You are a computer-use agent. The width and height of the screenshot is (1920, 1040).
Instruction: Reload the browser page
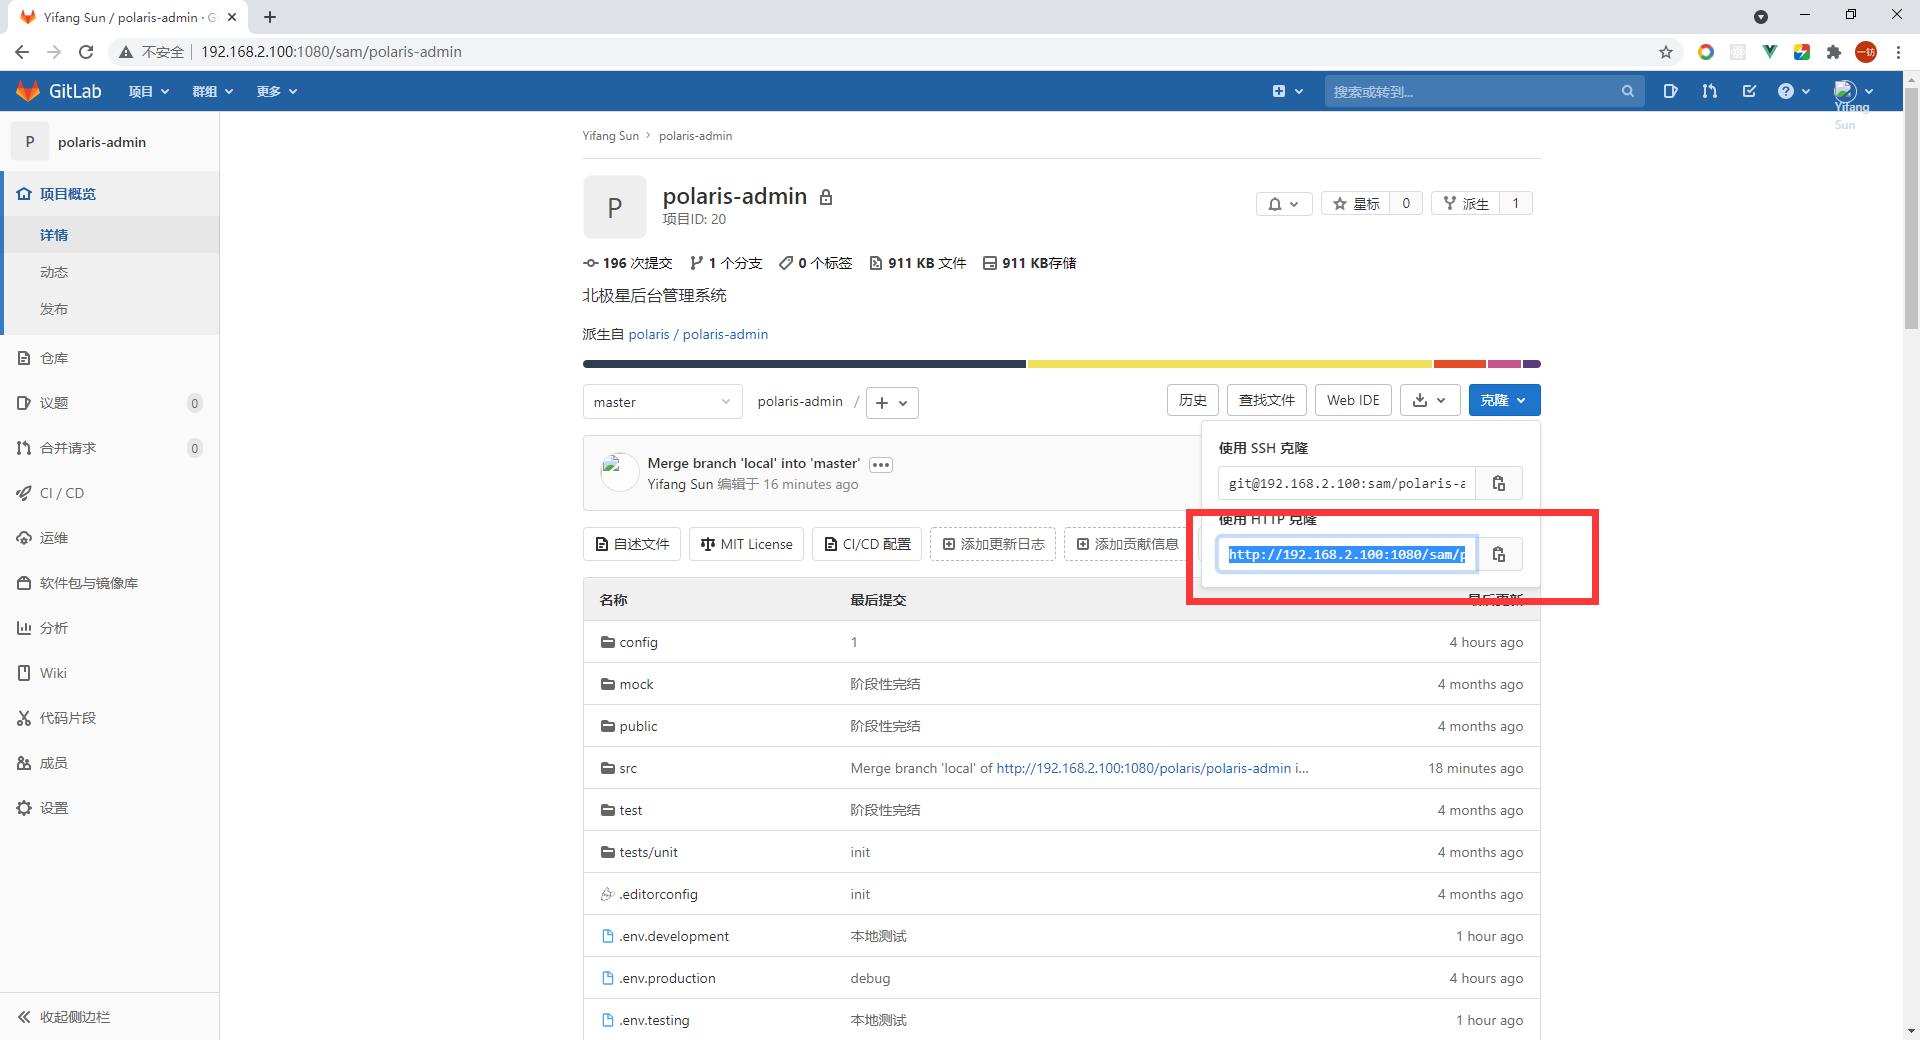pos(86,52)
